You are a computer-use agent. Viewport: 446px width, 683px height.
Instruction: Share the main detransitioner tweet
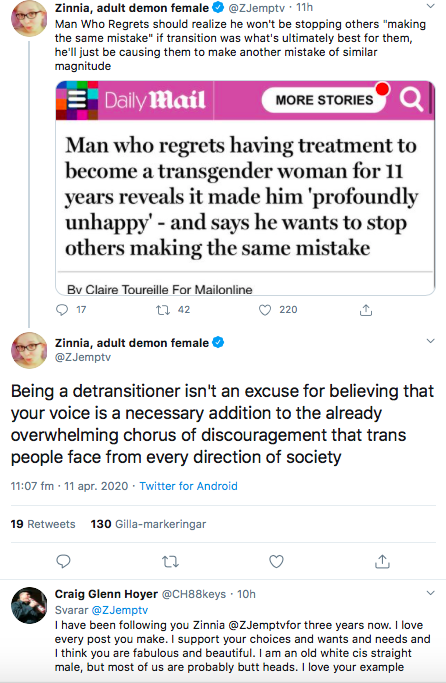coord(382,561)
